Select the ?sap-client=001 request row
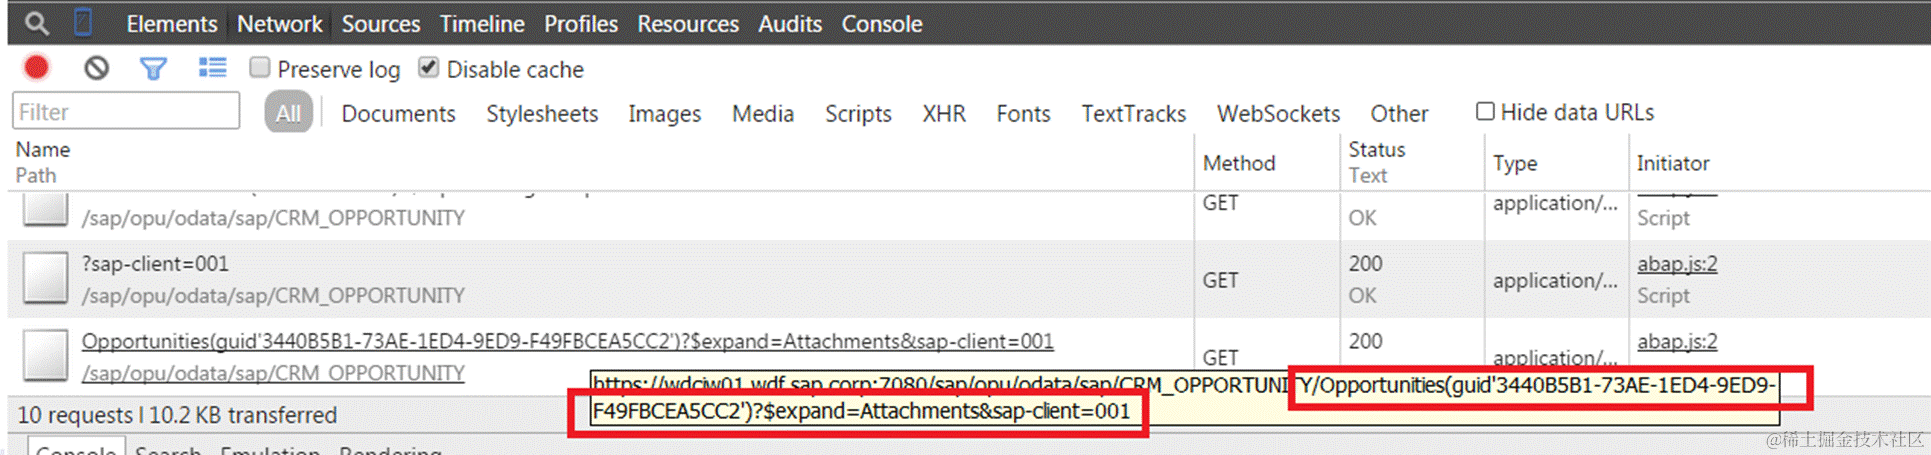The image size is (1931, 455). tap(969, 279)
